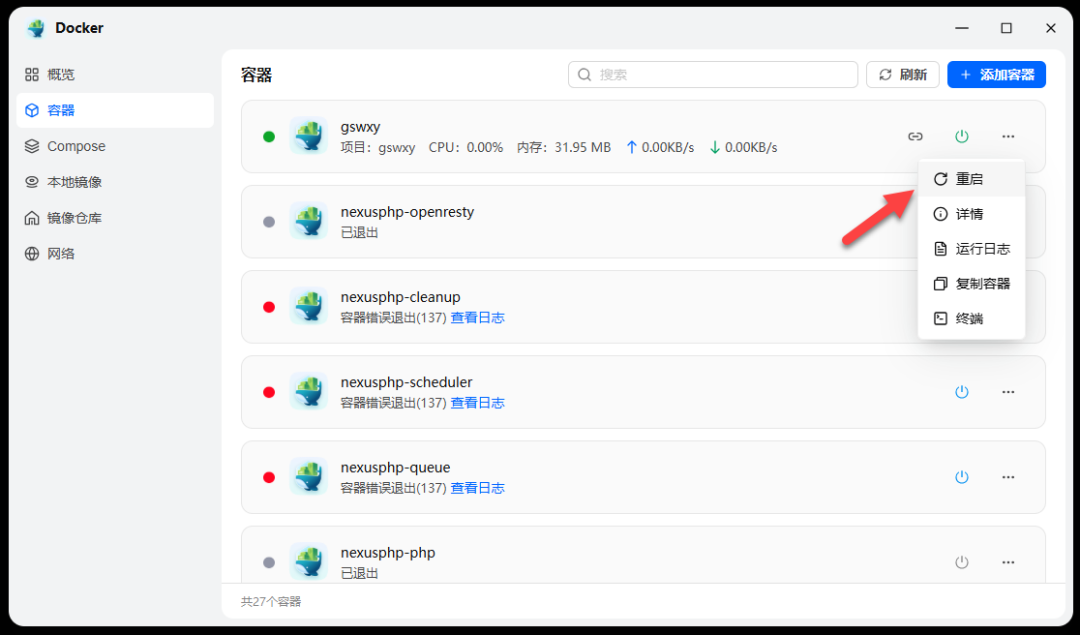Focus the 搜索 search field
The height and width of the screenshot is (635, 1080).
pos(713,74)
